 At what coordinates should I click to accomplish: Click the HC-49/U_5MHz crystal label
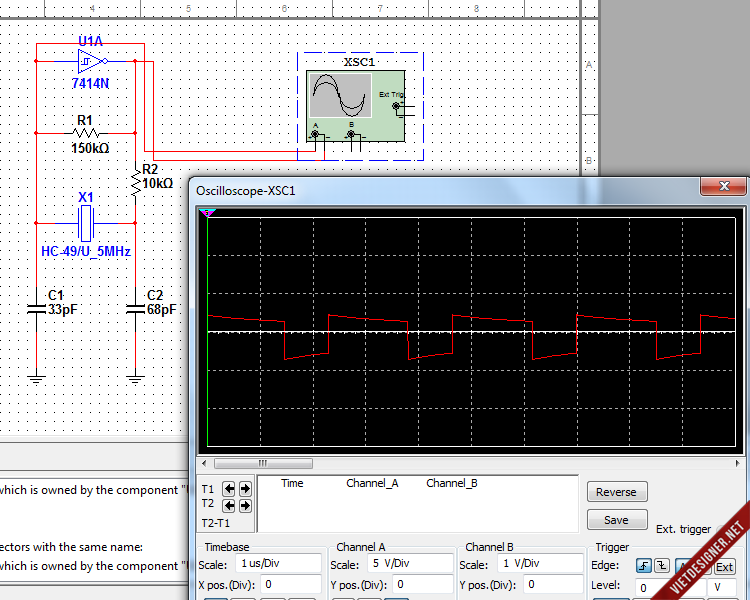pos(86,251)
